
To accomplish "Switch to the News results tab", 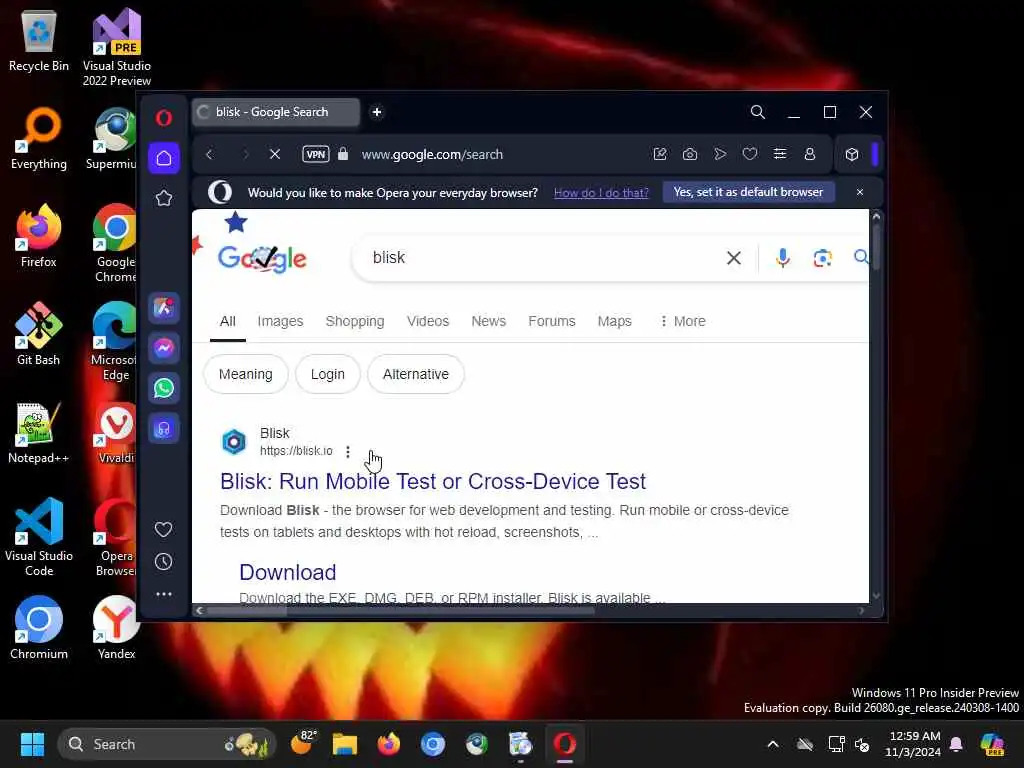I will coord(488,321).
